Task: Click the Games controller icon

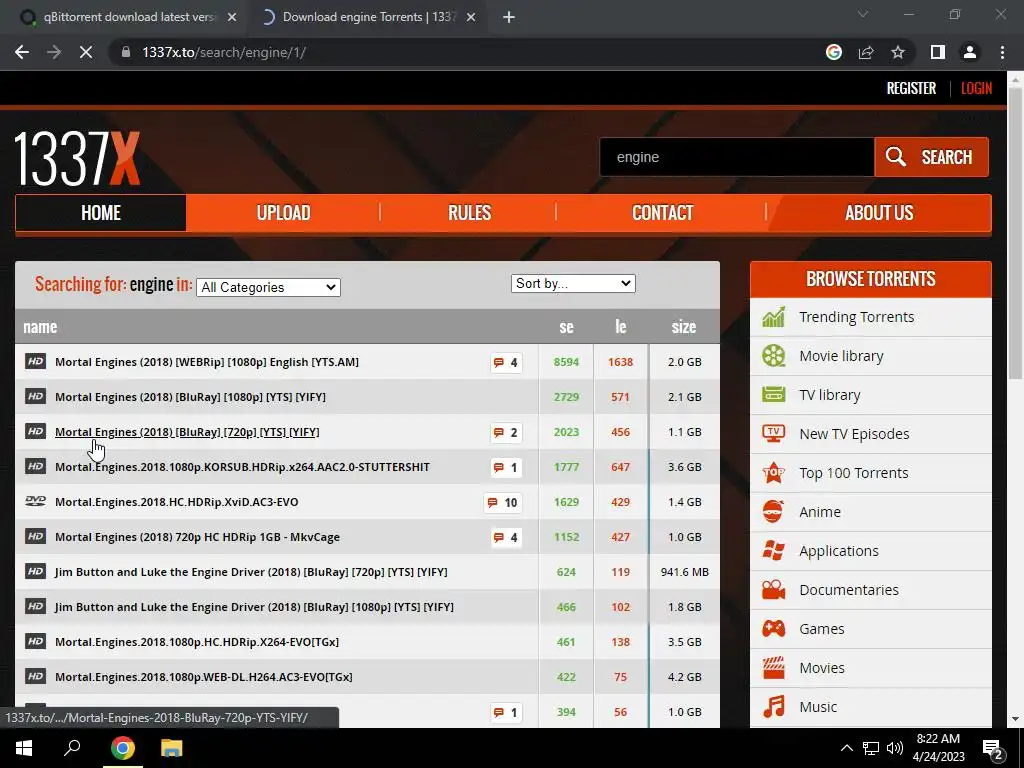Action: pyautogui.click(x=773, y=629)
